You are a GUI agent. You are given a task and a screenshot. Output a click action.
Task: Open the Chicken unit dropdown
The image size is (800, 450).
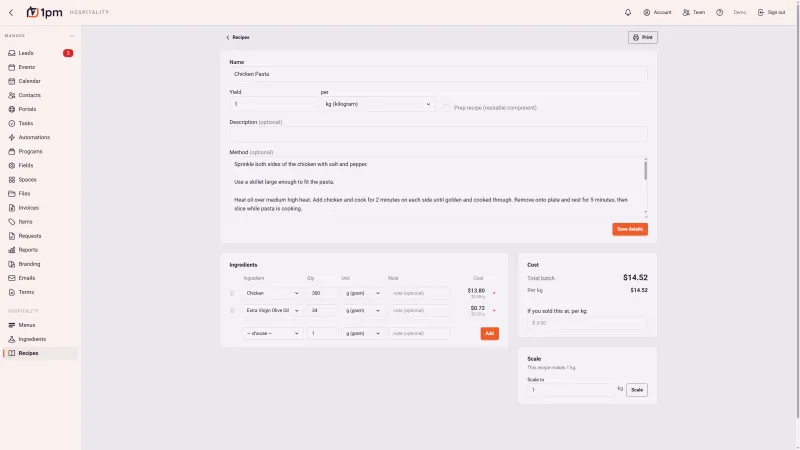click(x=363, y=293)
